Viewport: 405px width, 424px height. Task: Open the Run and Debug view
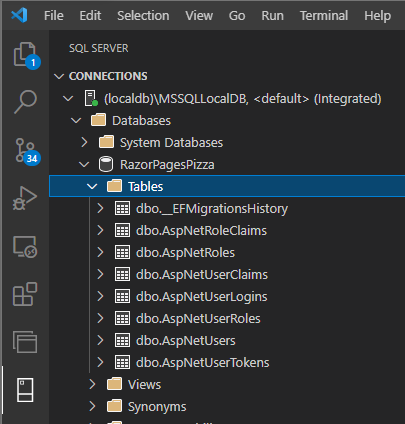point(25,198)
